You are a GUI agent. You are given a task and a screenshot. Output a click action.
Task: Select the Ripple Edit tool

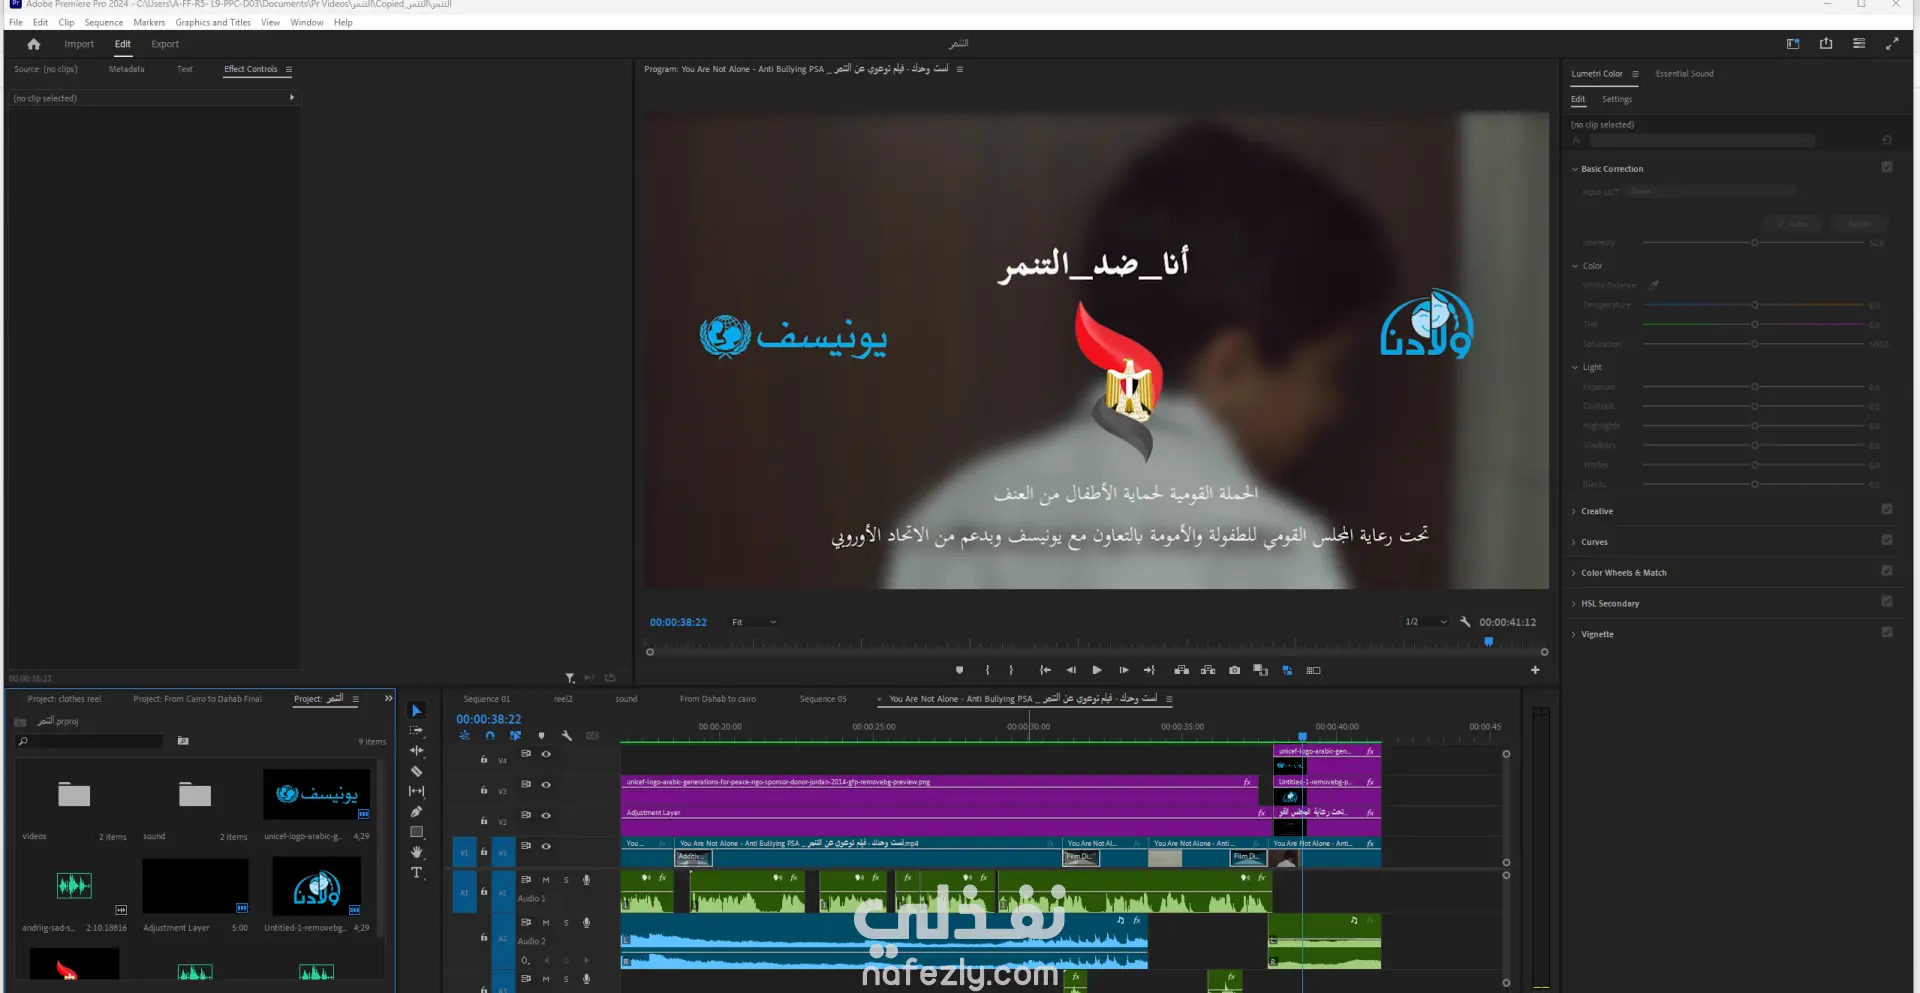pyautogui.click(x=417, y=751)
